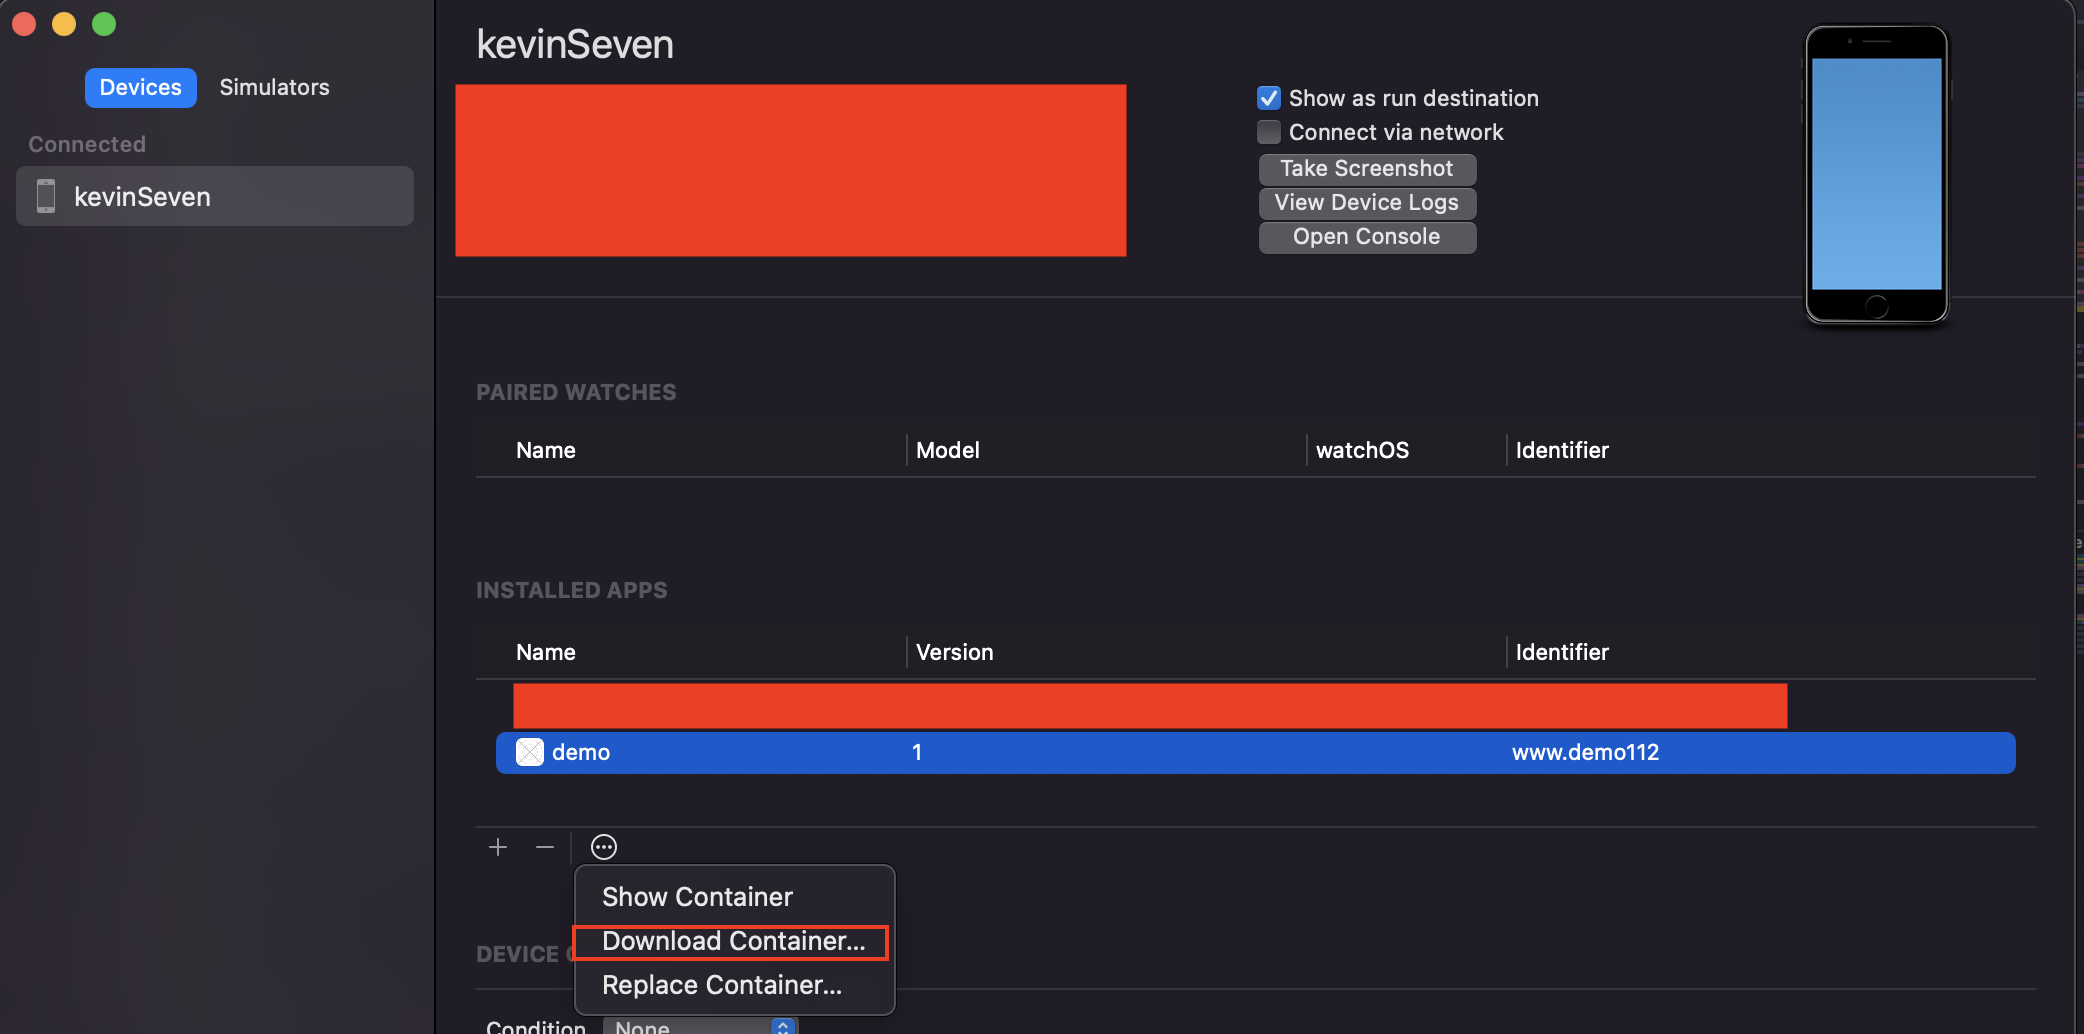Click the iPhone device preview image

pyautogui.click(x=1877, y=175)
